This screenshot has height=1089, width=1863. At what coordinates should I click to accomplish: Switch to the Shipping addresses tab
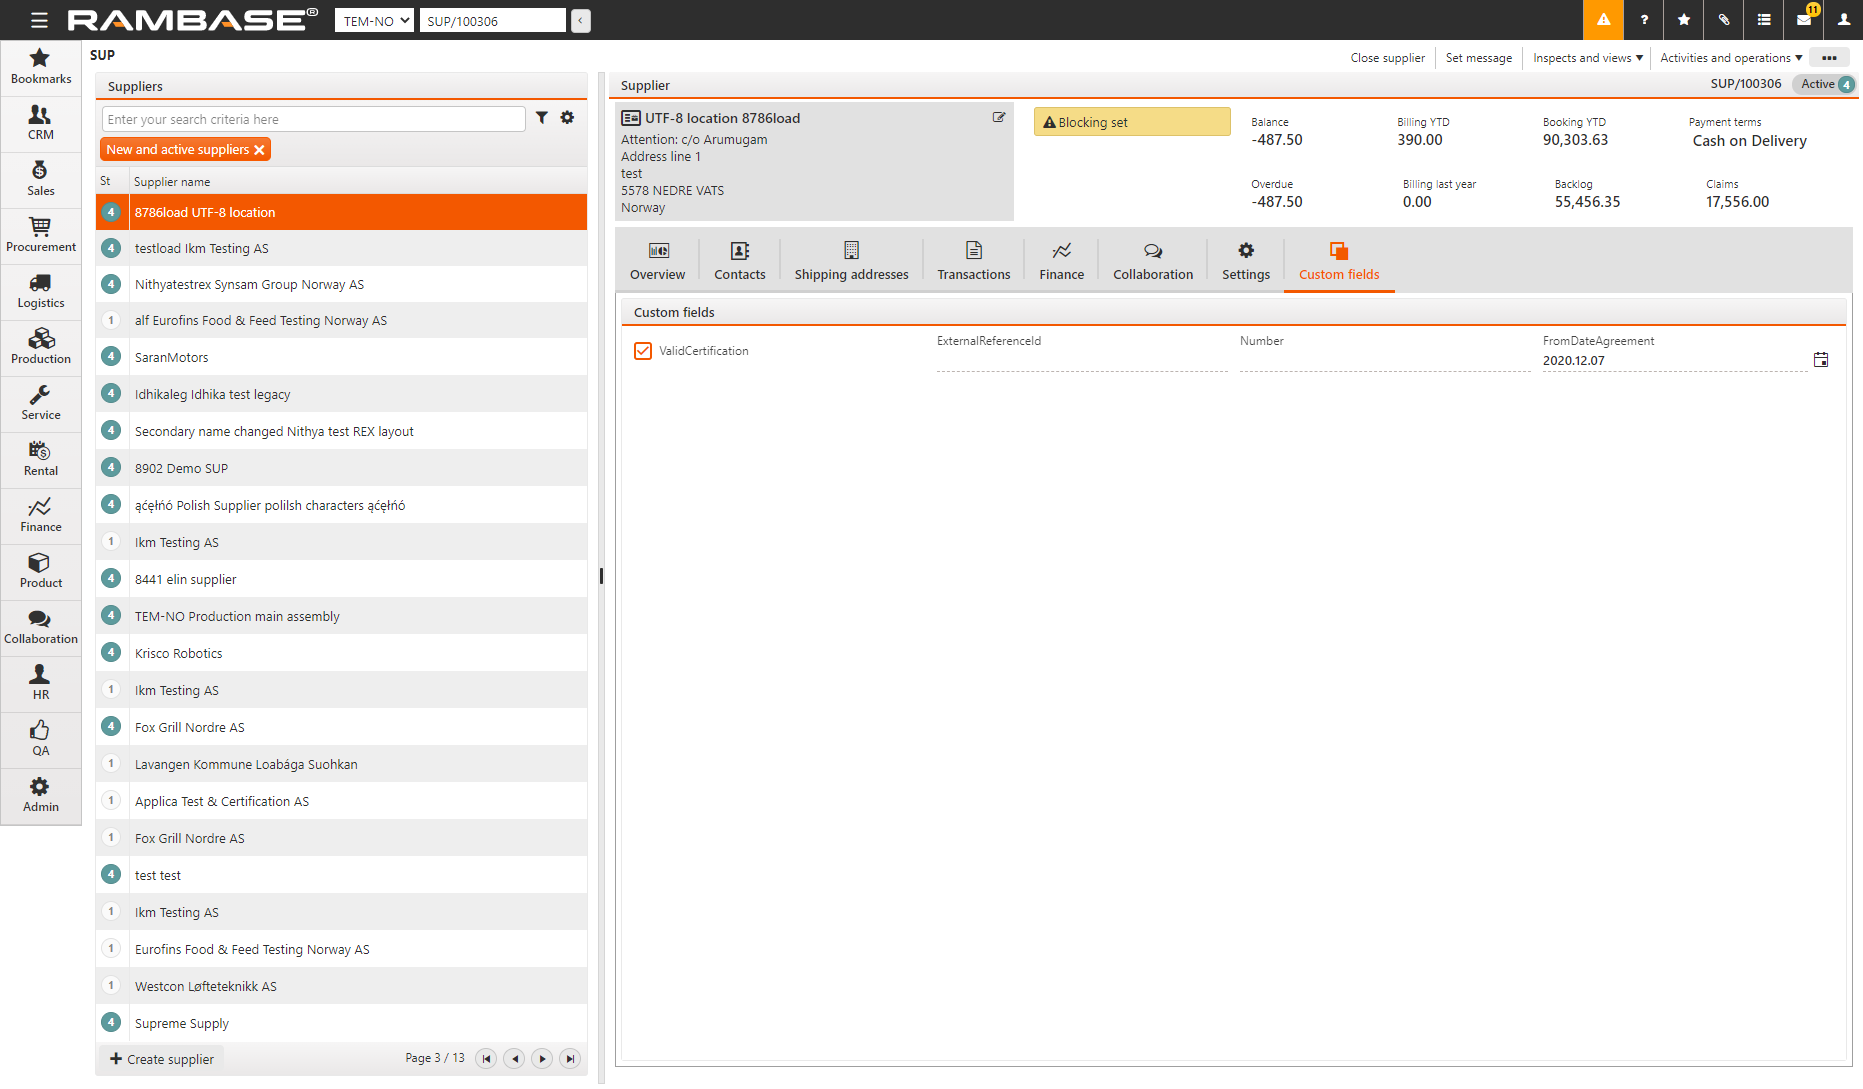[x=851, y=261]
